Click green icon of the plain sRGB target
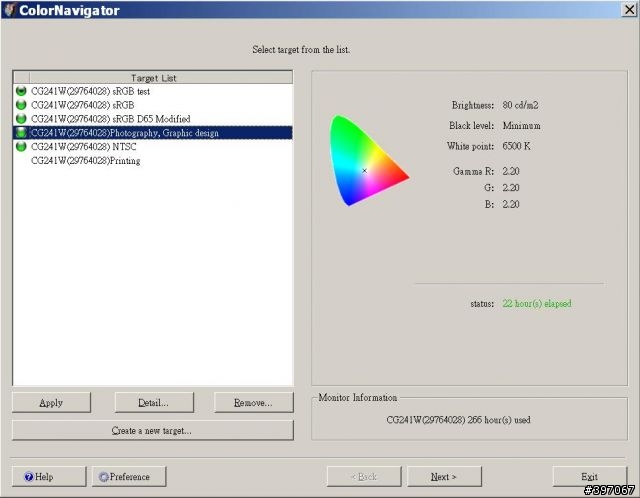Viewport: 640px width, 498px height. [x=21, y=105]
